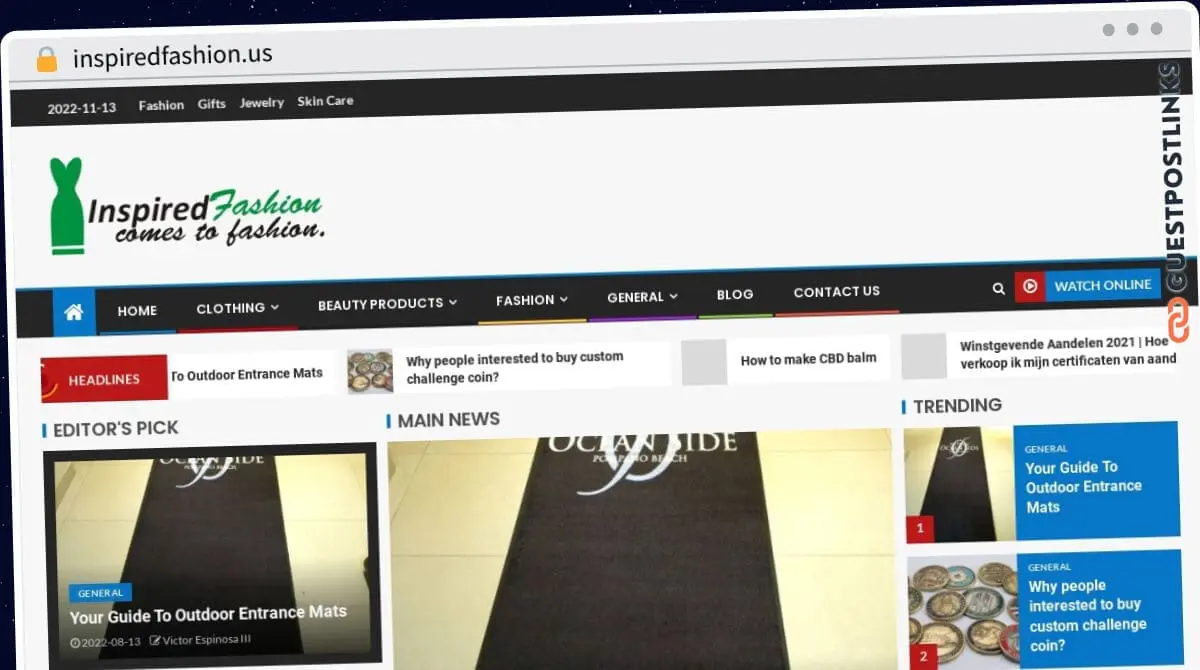Open the Skin Care top link

tap(325, 101)
